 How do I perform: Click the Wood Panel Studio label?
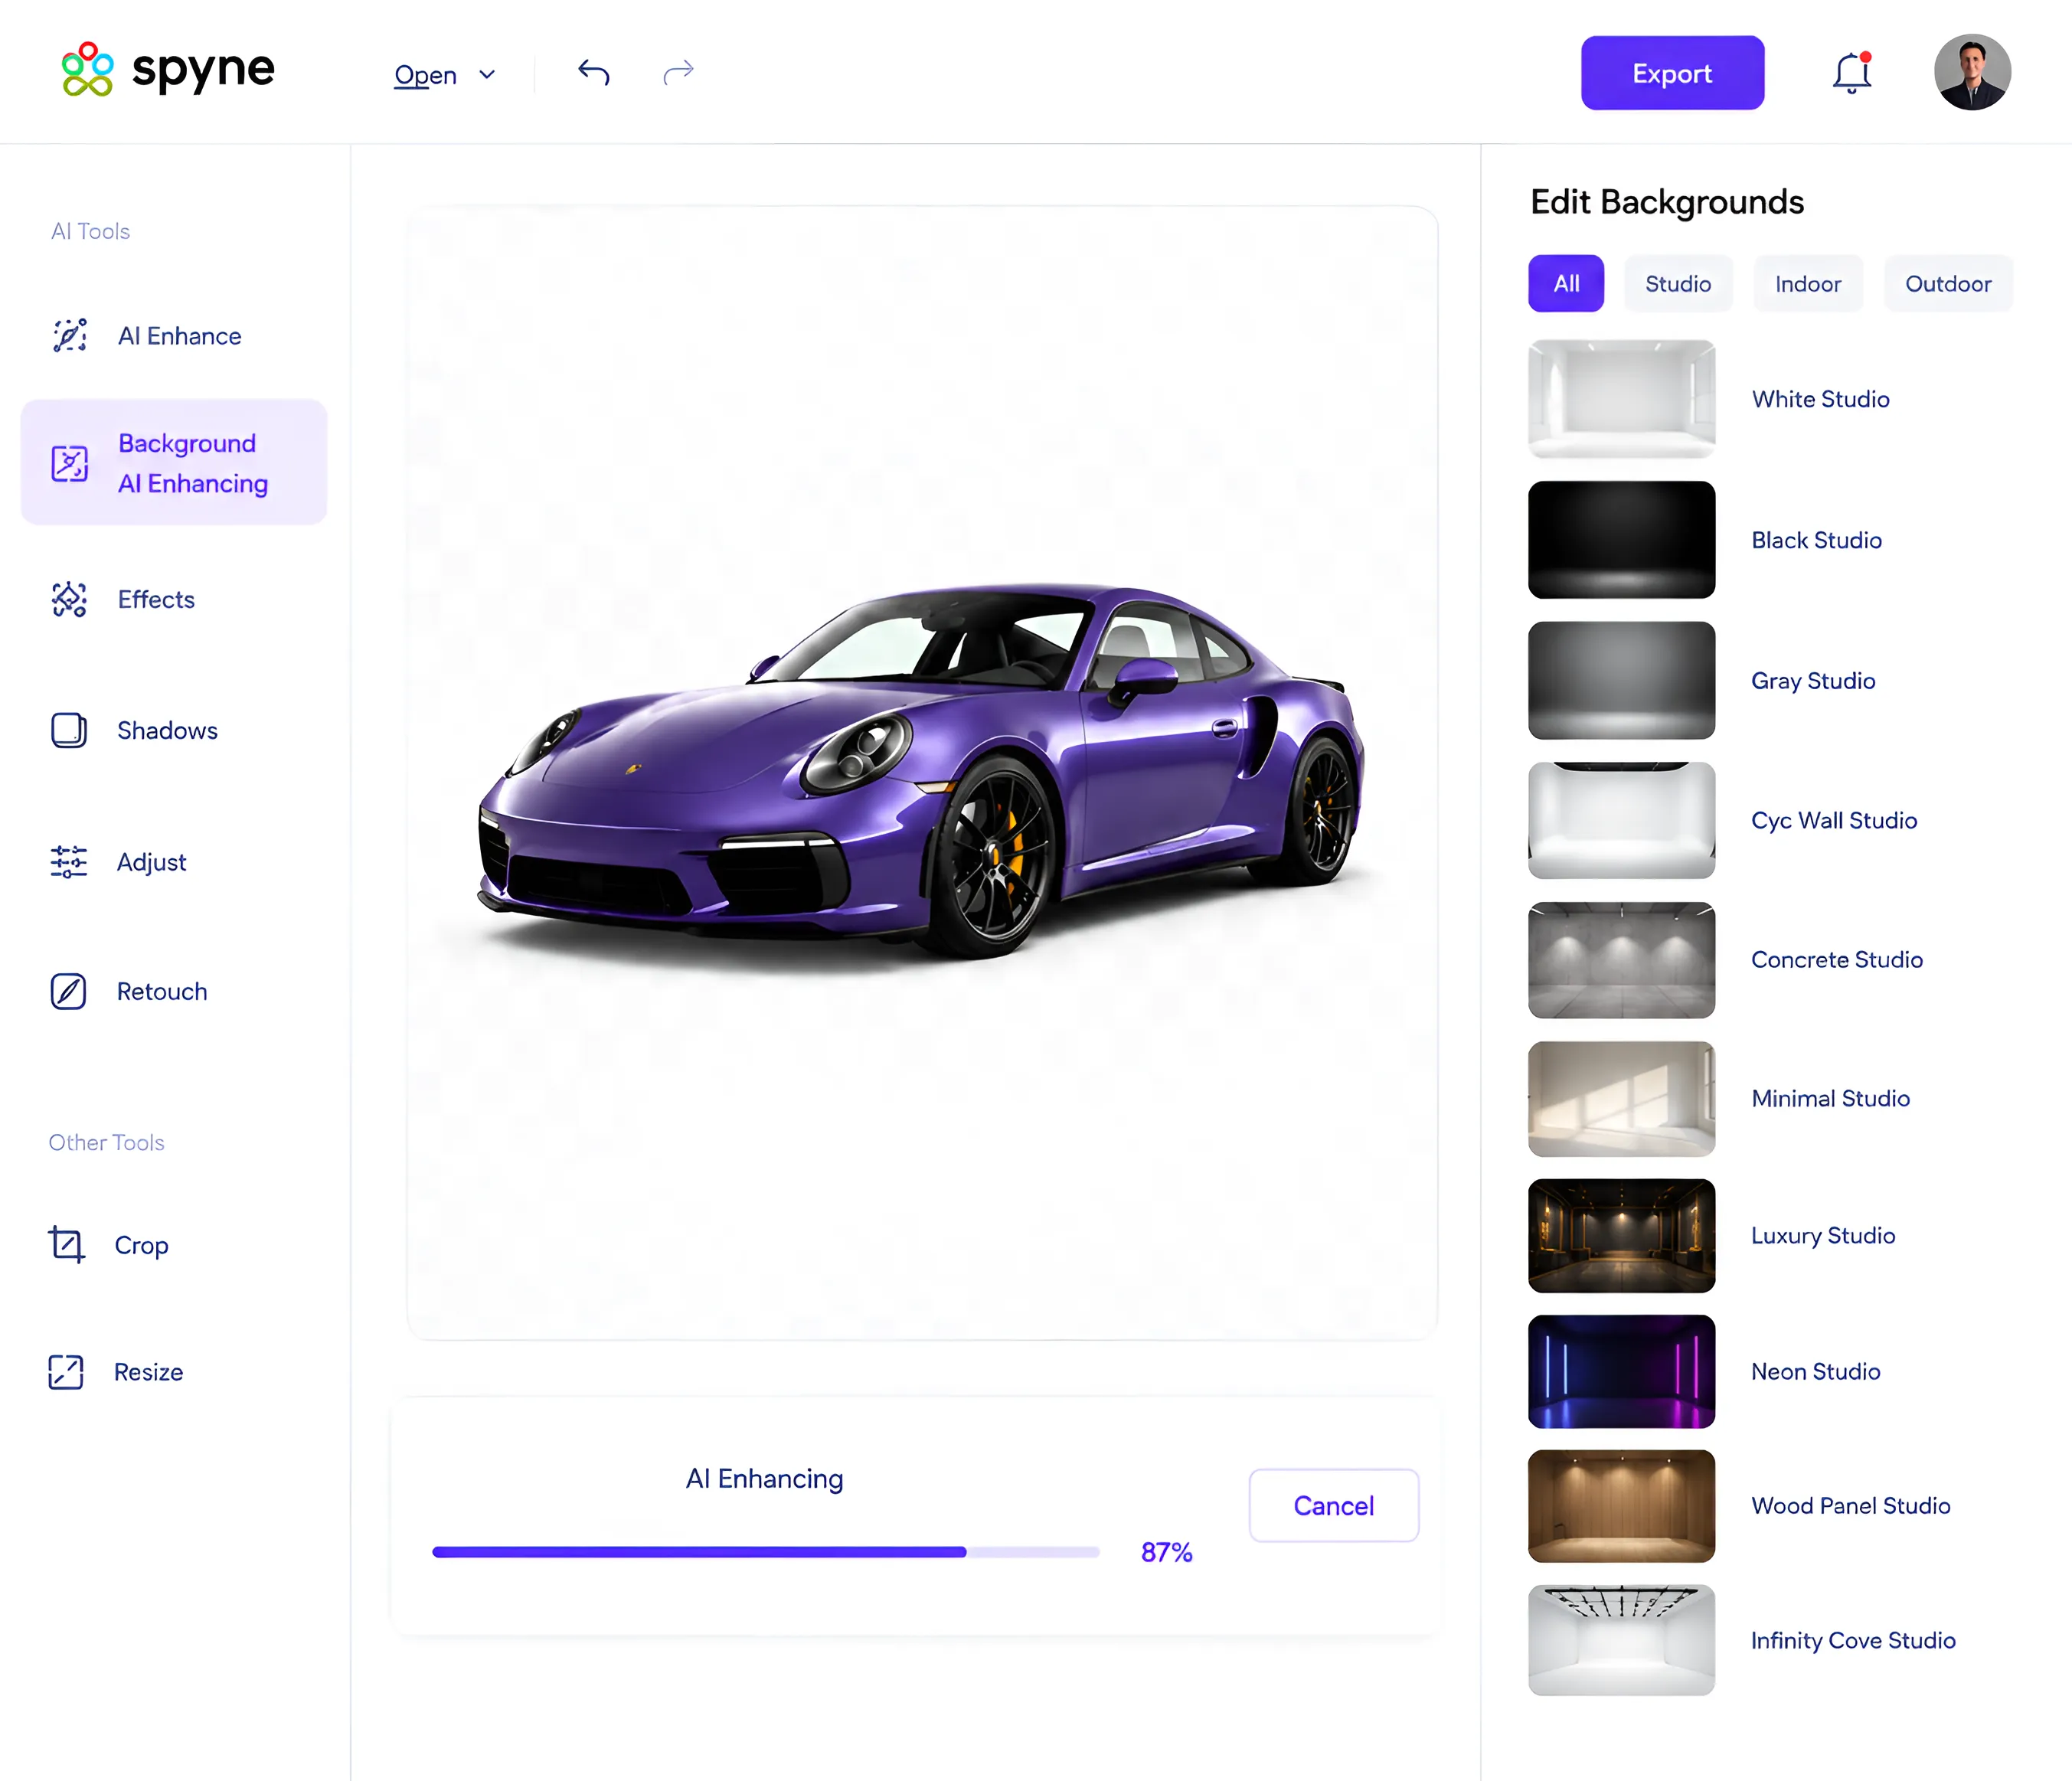[x=1851, y=1506]
